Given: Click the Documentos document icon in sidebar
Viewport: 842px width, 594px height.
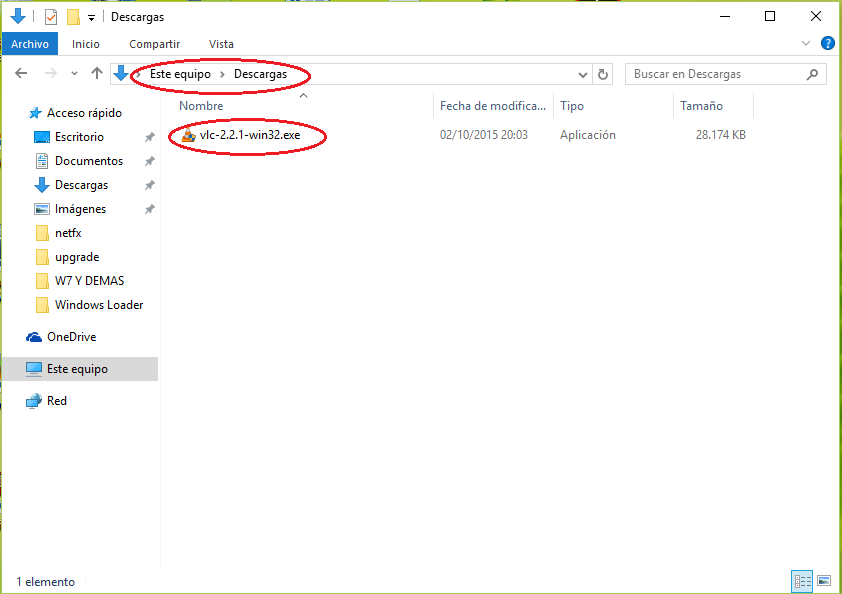Looking at the screenshot, I should point(42,161).
